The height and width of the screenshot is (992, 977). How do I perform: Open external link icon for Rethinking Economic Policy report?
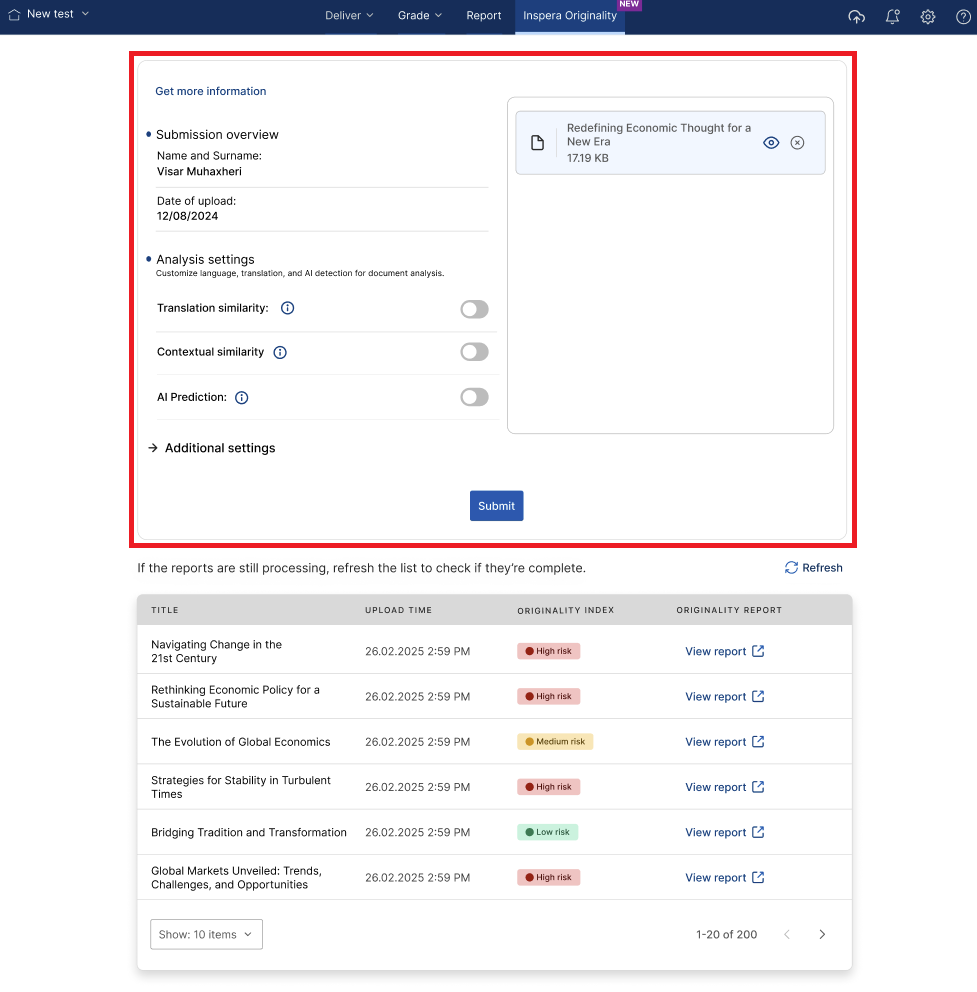pos(758,696)
